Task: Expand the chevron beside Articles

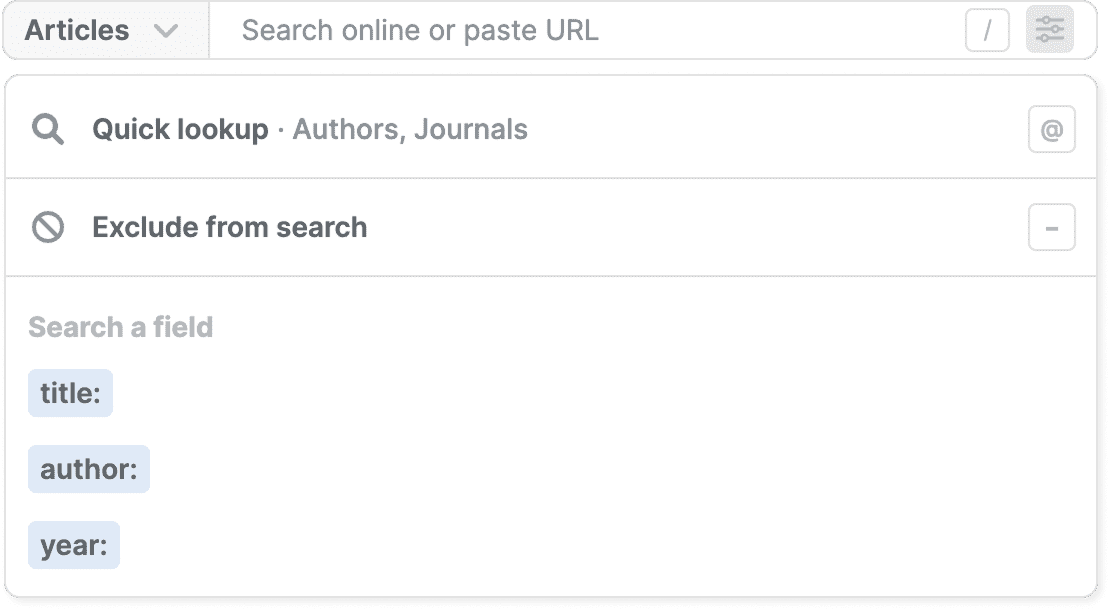Action: click(x=166, y=31)
